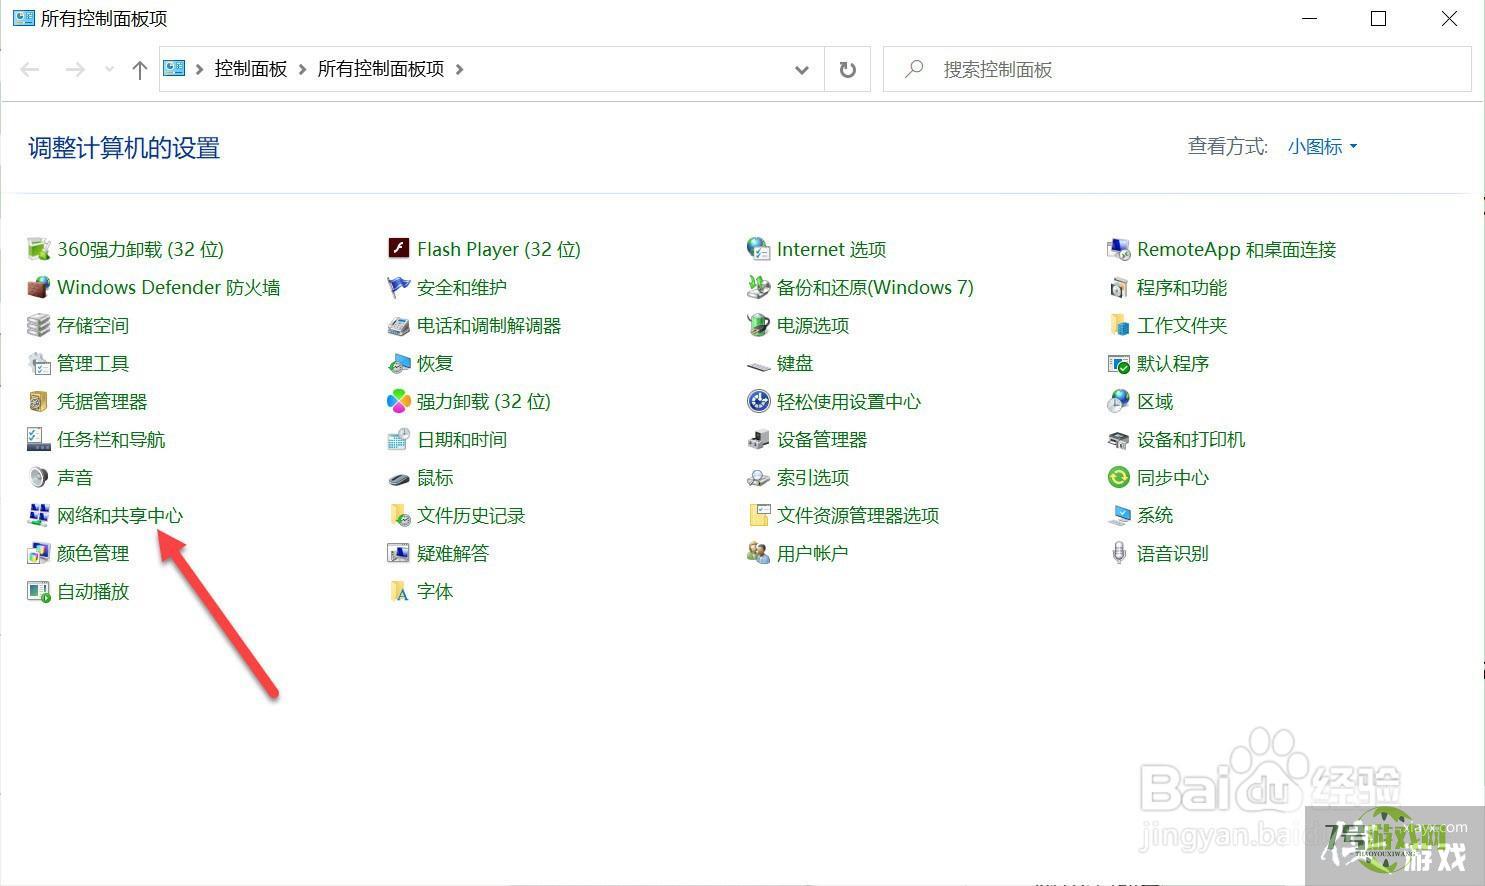Expand the address bar history dropdown
Screen dimensions: 1485x886
click(x=801, y=69)
